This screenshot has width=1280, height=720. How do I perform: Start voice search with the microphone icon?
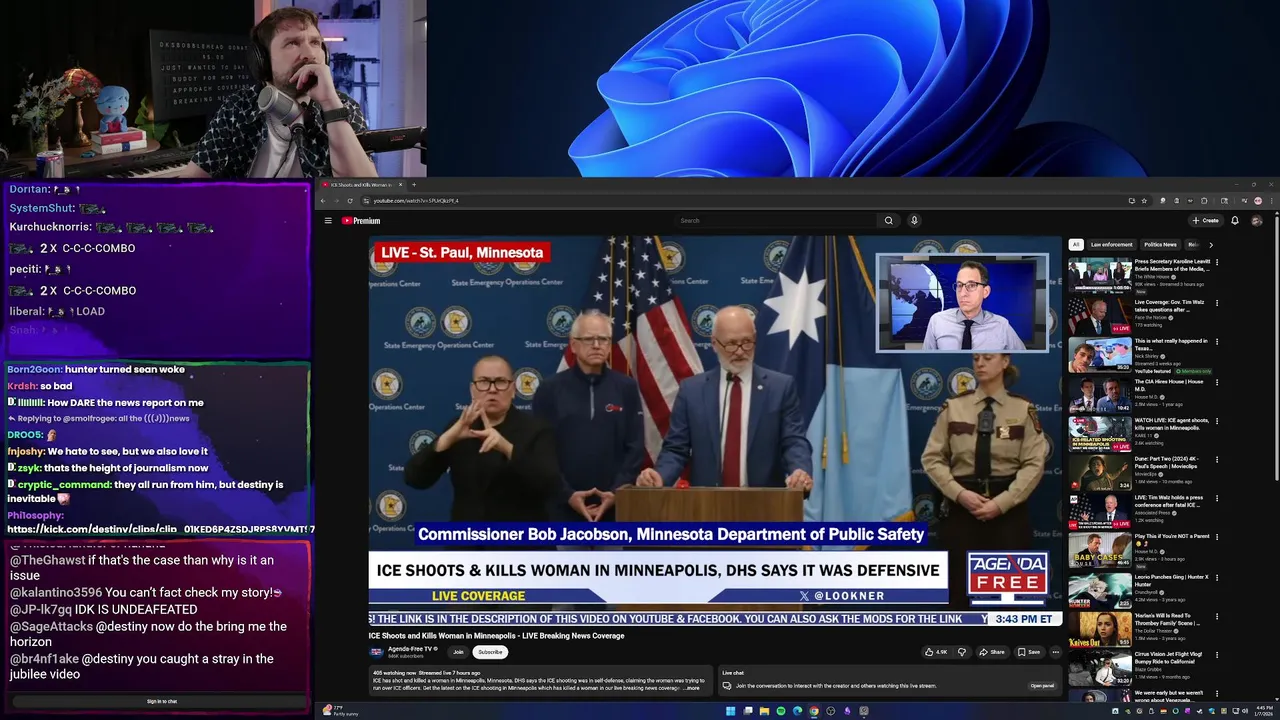pyautogui.click(x=914, y=221)
